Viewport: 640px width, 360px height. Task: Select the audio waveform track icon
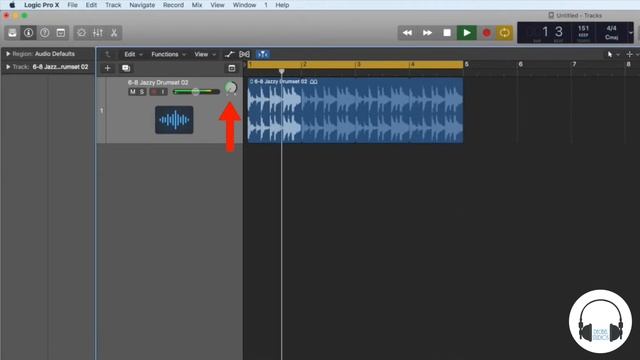(174, 120)
